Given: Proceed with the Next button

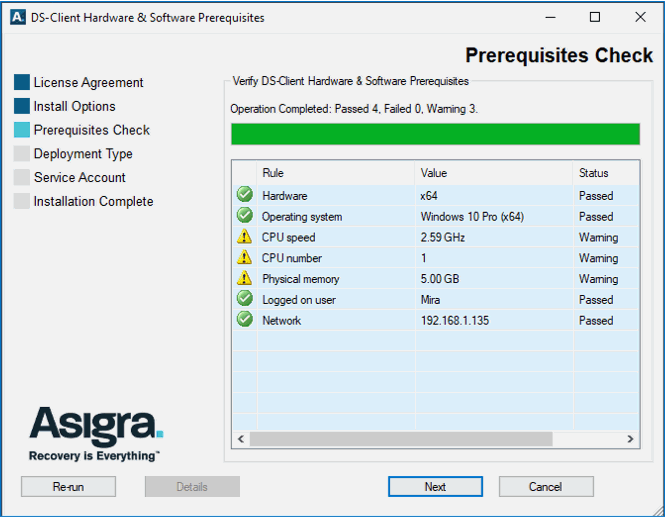Looking at the screenshot, I should click(x=435, y=486).
